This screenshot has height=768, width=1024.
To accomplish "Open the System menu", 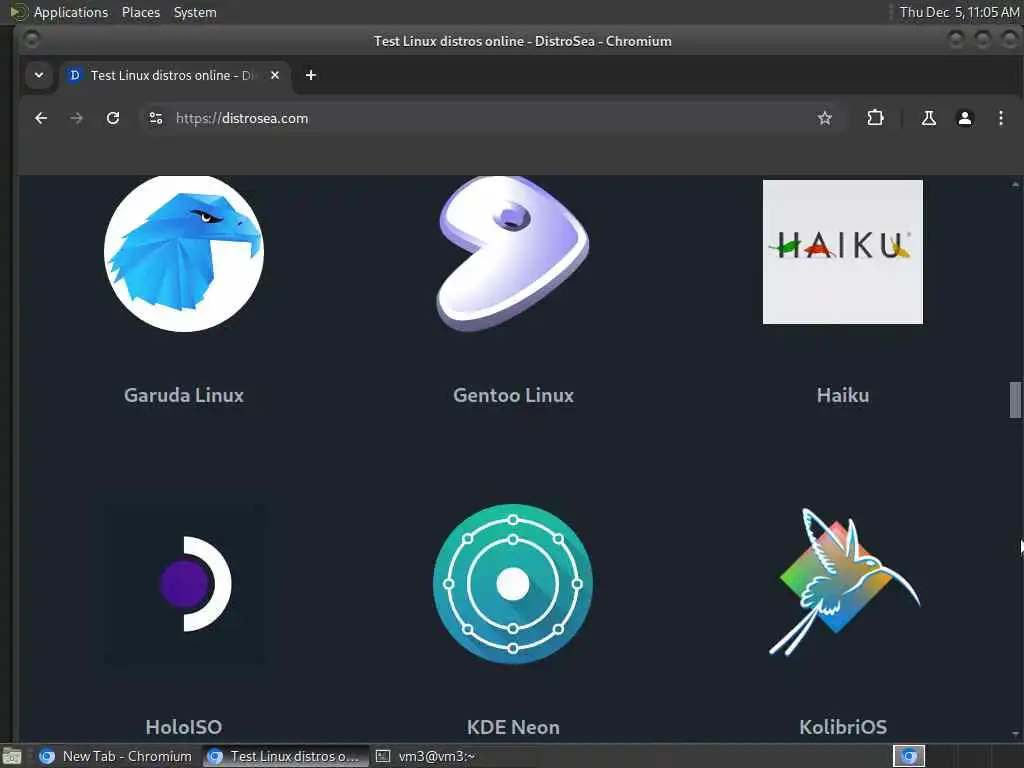I will [195, 12].
